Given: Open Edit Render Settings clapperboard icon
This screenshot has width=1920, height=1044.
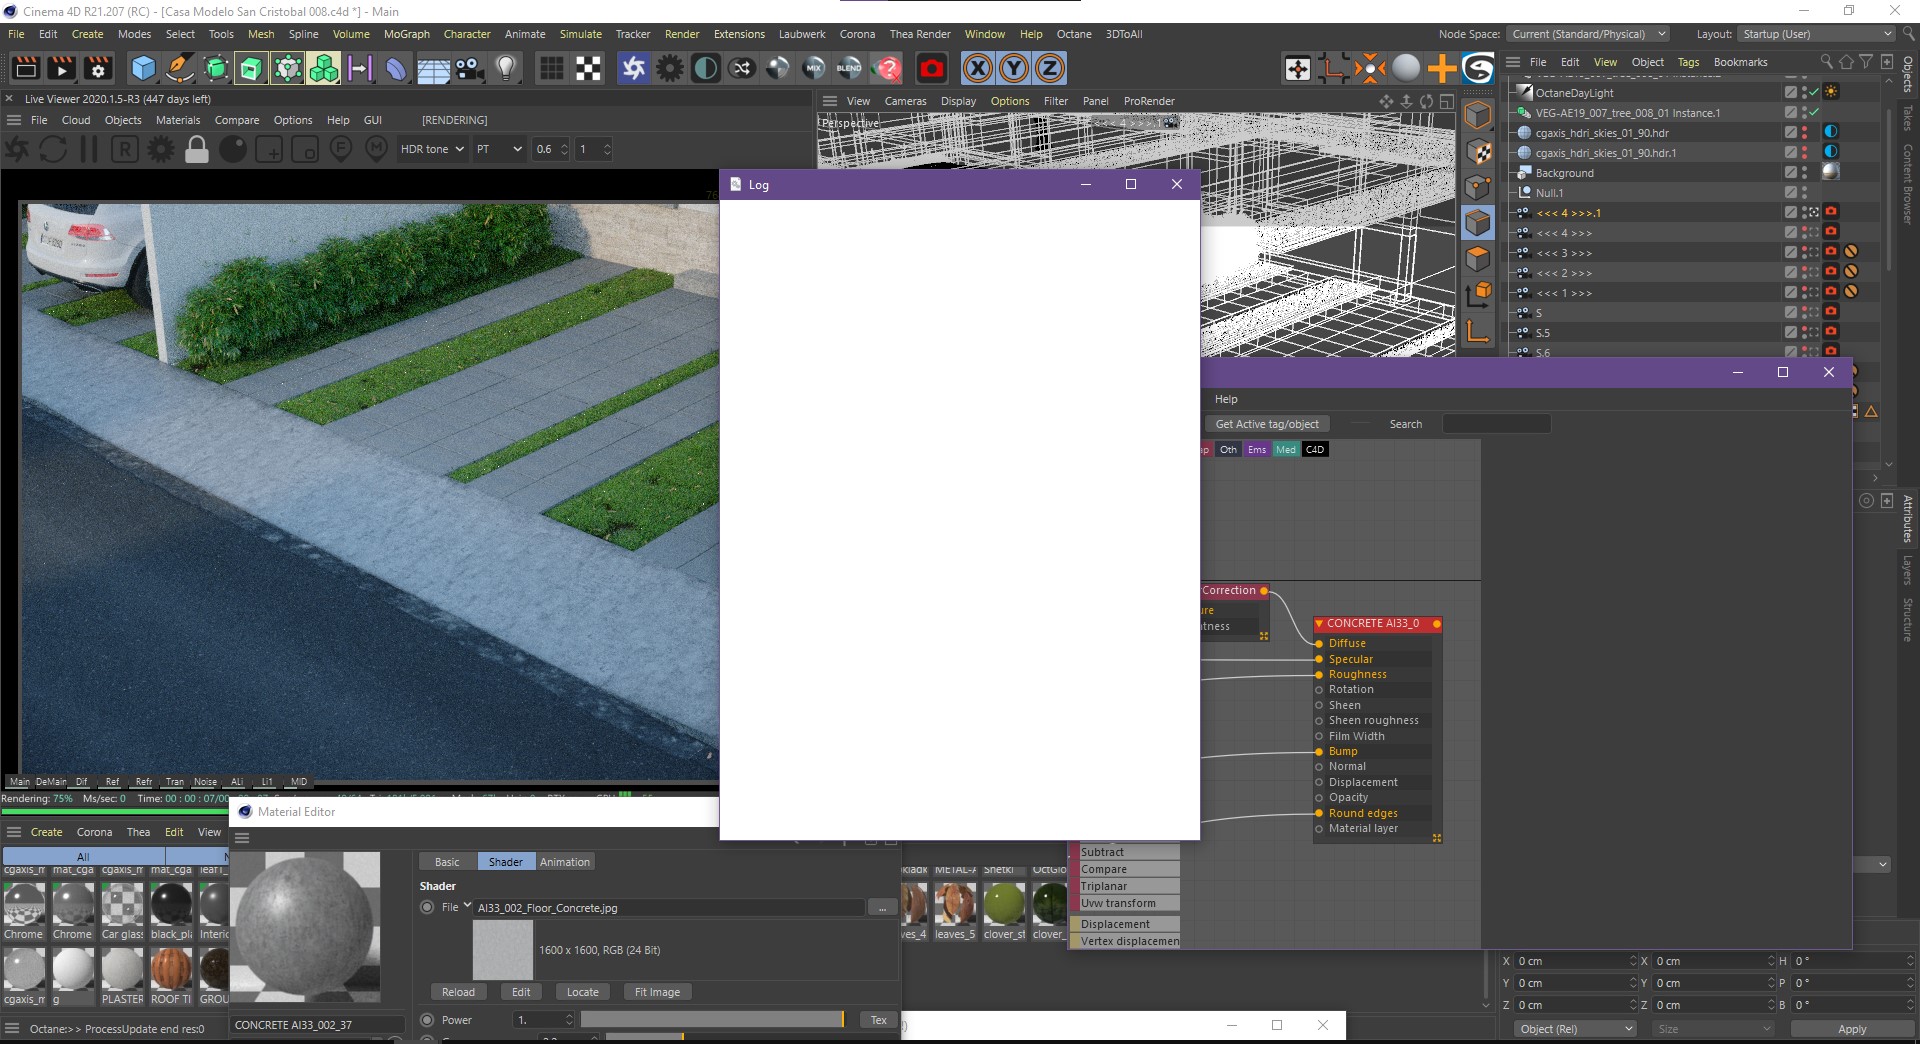Looking at the screenshot, I should pos(98,68).
